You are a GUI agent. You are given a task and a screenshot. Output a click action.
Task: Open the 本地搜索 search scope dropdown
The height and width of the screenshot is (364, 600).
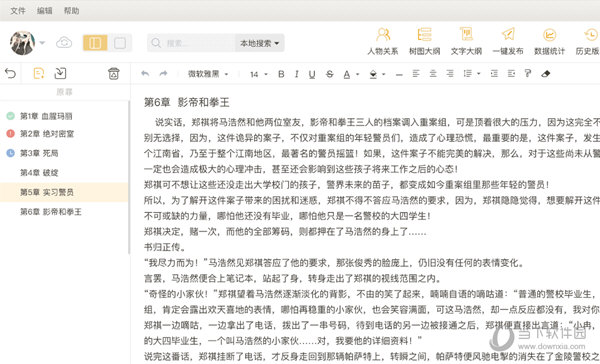point(259,43)
